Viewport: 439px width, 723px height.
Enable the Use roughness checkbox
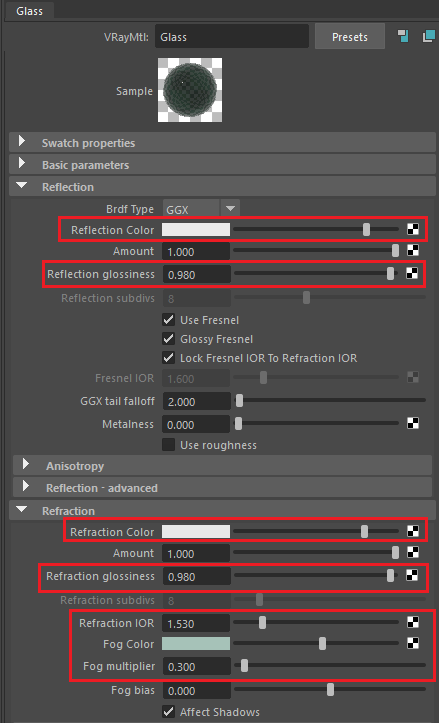[x=169, y=445]
